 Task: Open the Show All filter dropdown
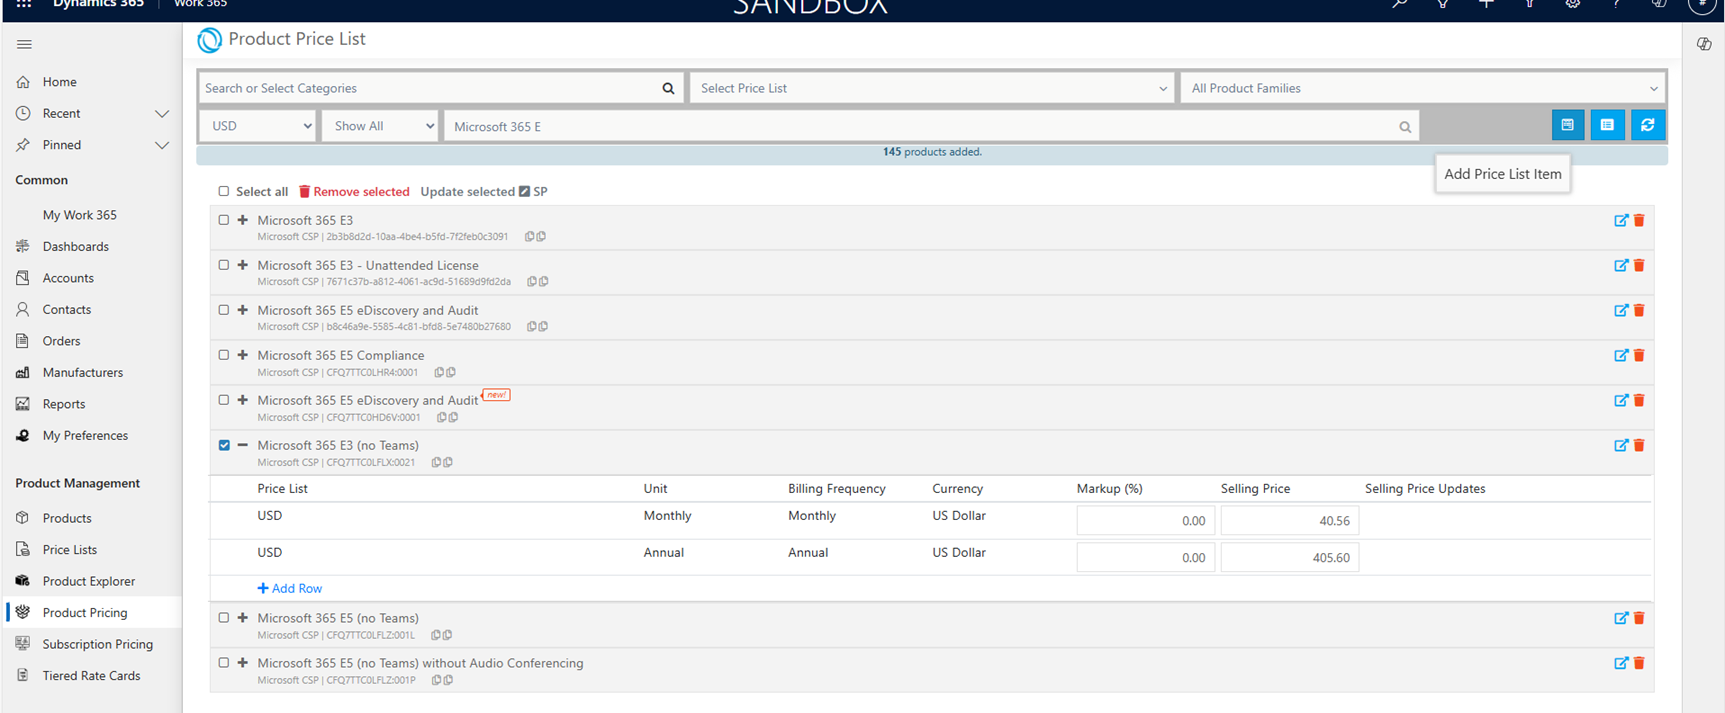[380, 126]
